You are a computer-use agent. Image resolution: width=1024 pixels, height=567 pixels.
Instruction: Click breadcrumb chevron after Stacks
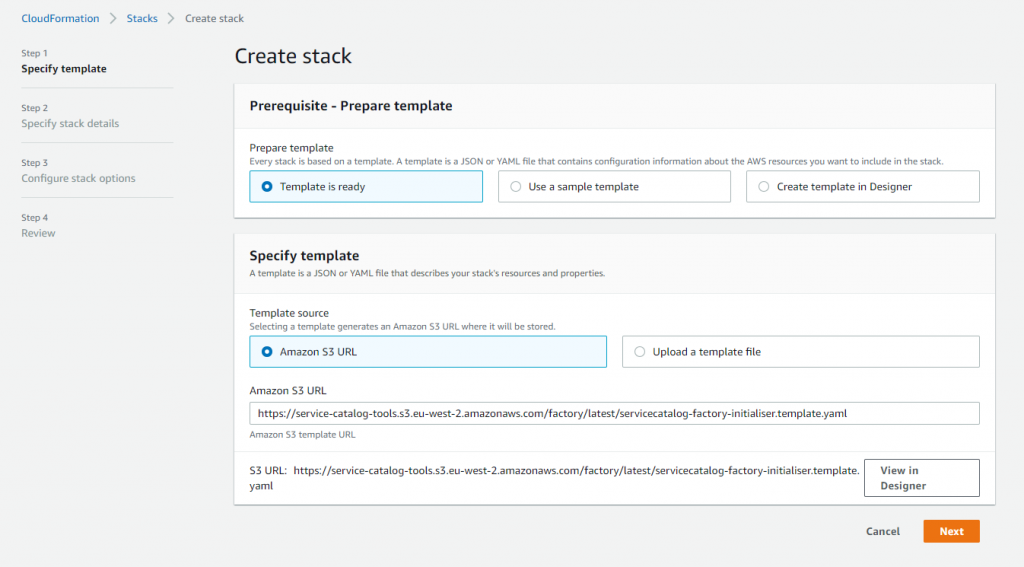point(171,18)
